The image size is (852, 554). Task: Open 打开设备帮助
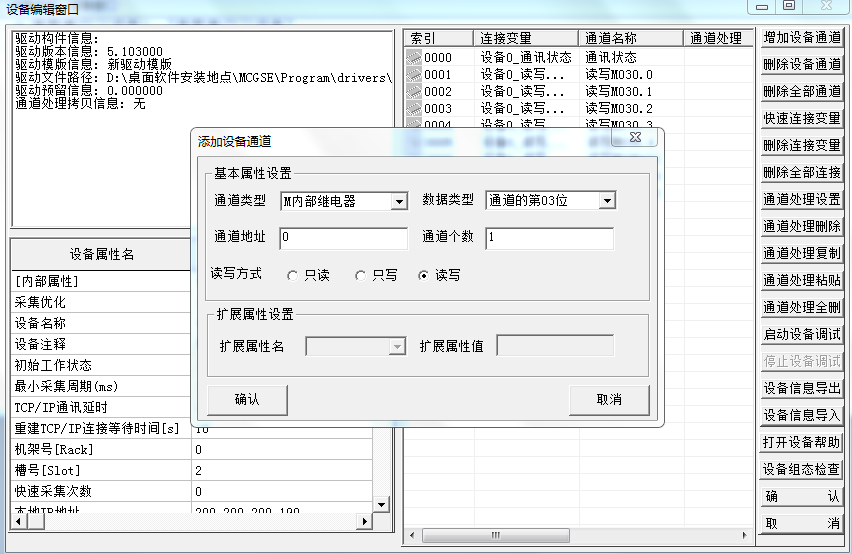(801, 442)
